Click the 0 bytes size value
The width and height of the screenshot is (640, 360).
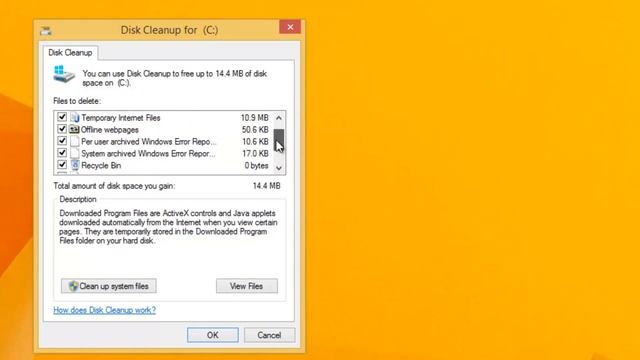[256, 165]
